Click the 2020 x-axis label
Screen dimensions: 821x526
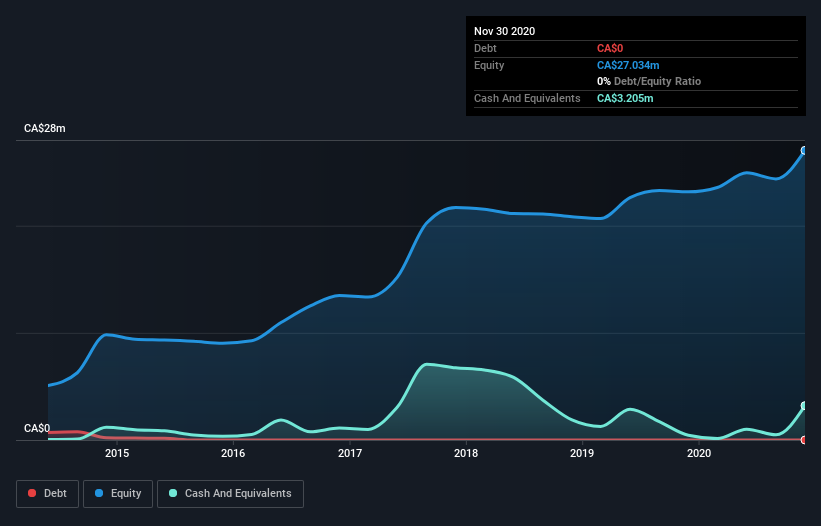(699, 453)
